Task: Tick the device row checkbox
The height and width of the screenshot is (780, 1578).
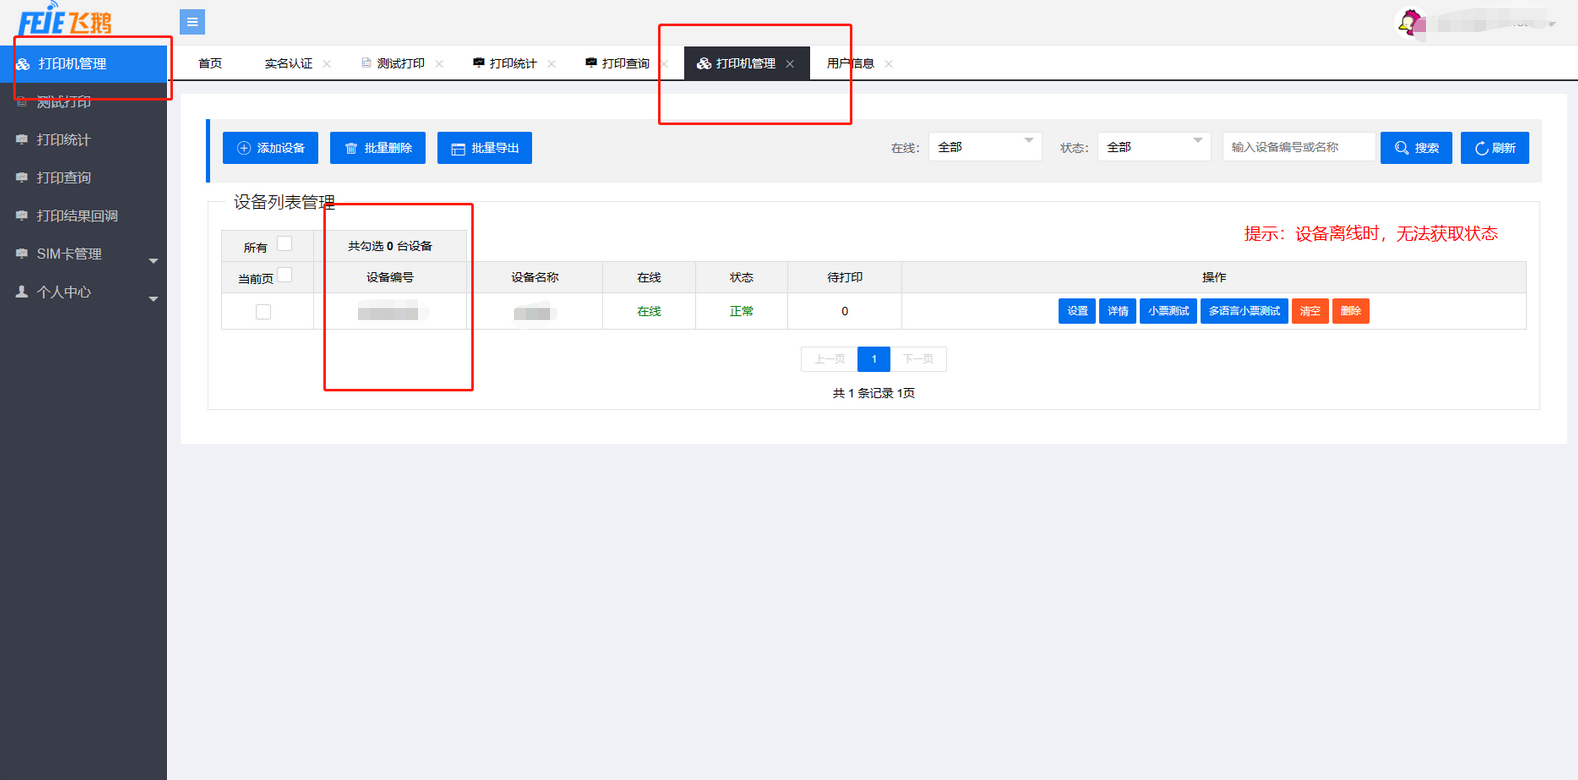Action: pyautogui.click(x=263, y=312)
